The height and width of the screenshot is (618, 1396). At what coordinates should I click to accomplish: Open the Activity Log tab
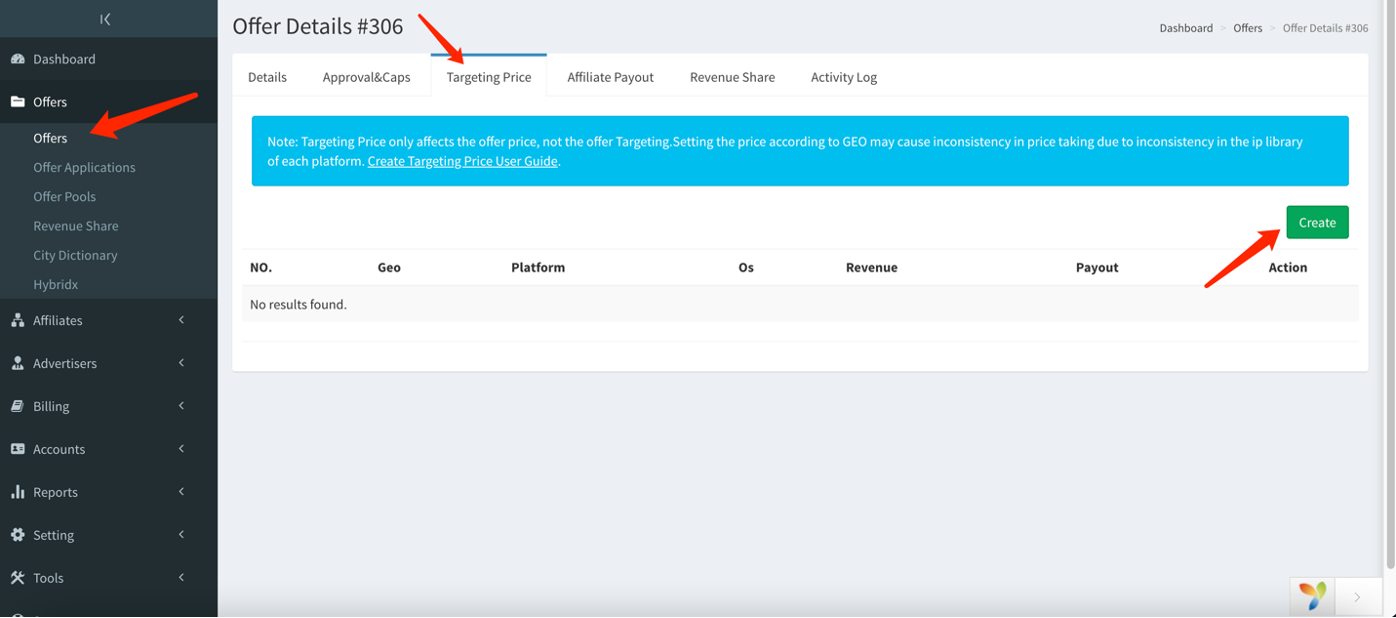843,77
